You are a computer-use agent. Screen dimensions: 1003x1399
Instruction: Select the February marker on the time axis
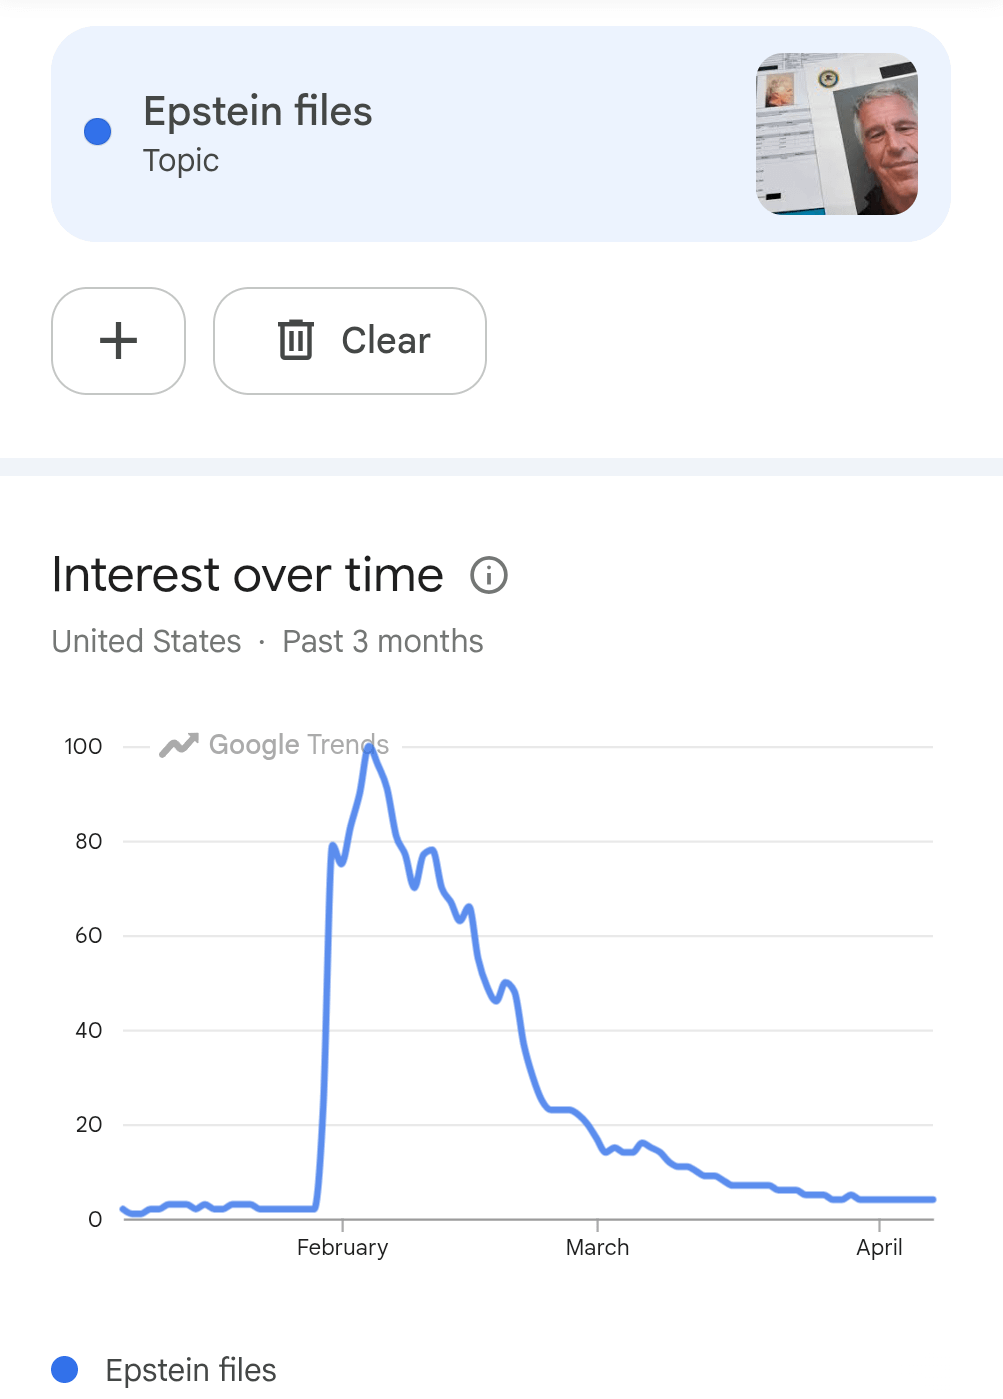[x=342, y=1247]
